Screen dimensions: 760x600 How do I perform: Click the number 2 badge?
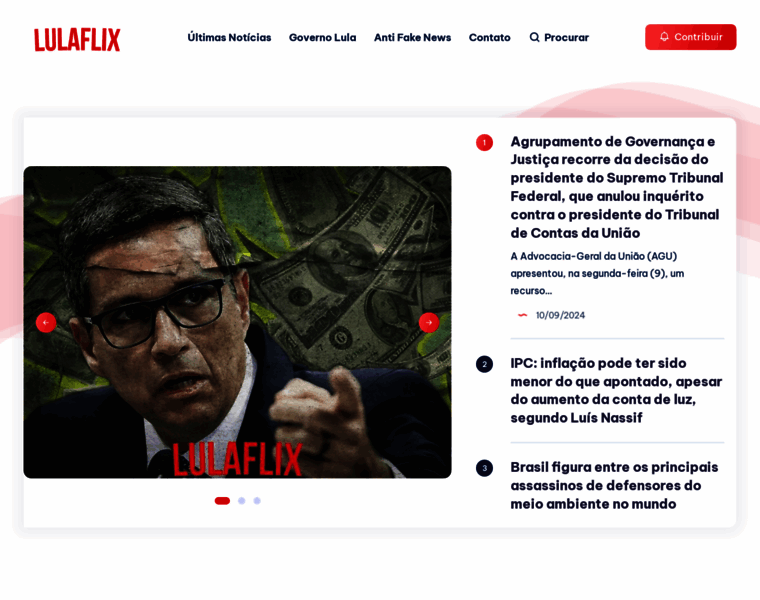(484, 364)
